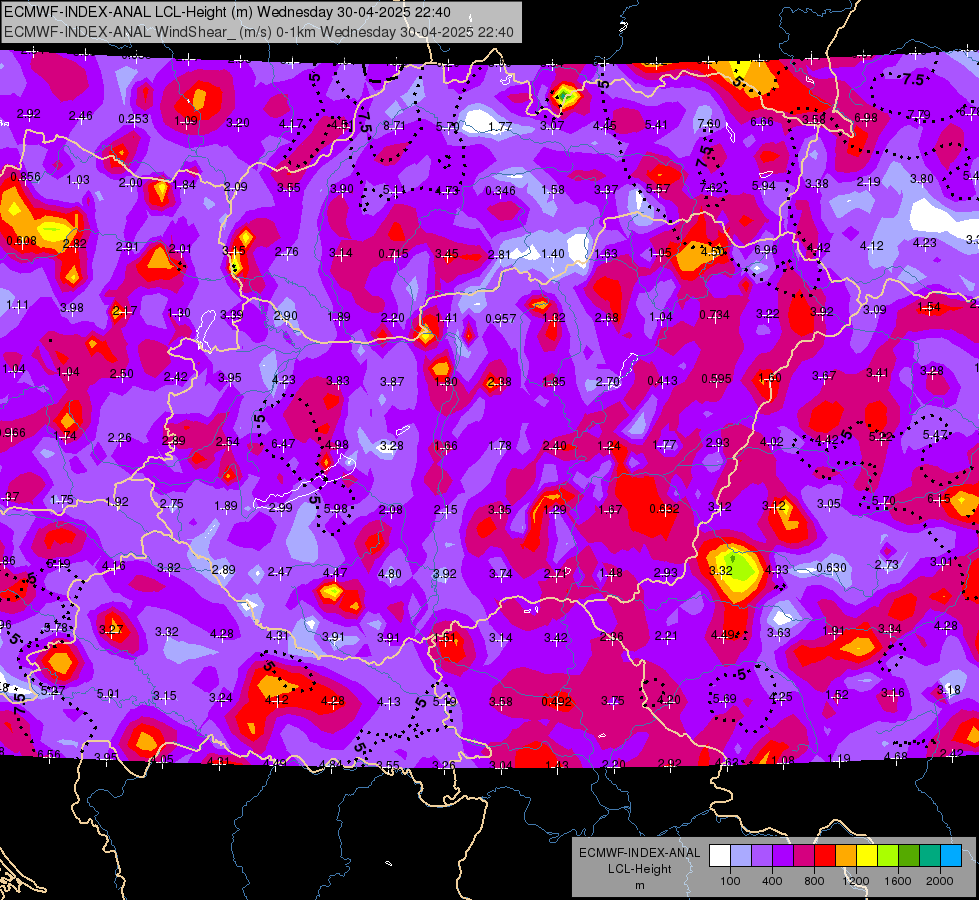Select the map value 0.413
Image resolution: width=979 pixels, height=900 pixels.
pos(662,380)
